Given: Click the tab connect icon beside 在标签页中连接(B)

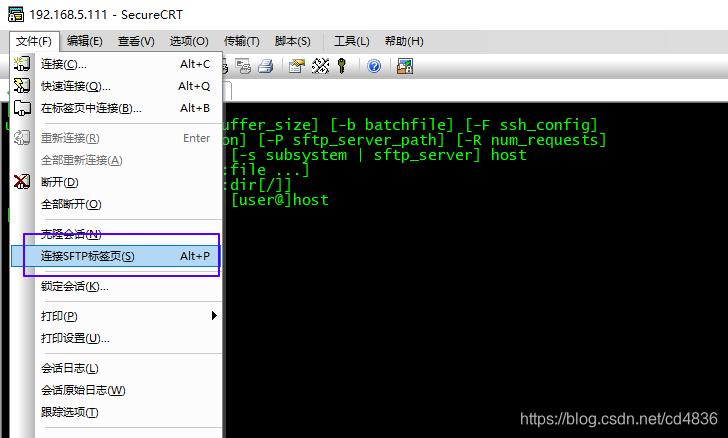Looking at the screenshot, I should pyautogui.click(x=22, y=108).
